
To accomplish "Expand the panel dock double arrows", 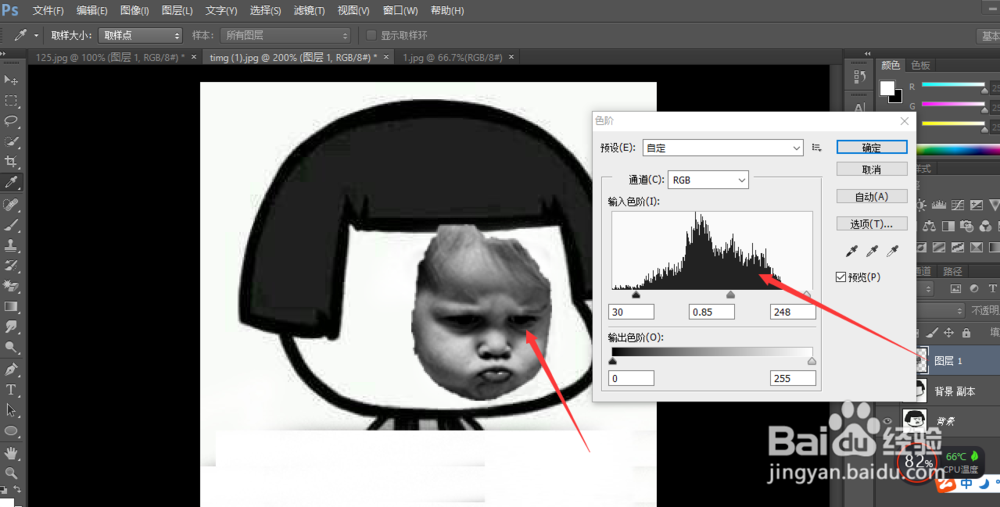I will 867,54.
